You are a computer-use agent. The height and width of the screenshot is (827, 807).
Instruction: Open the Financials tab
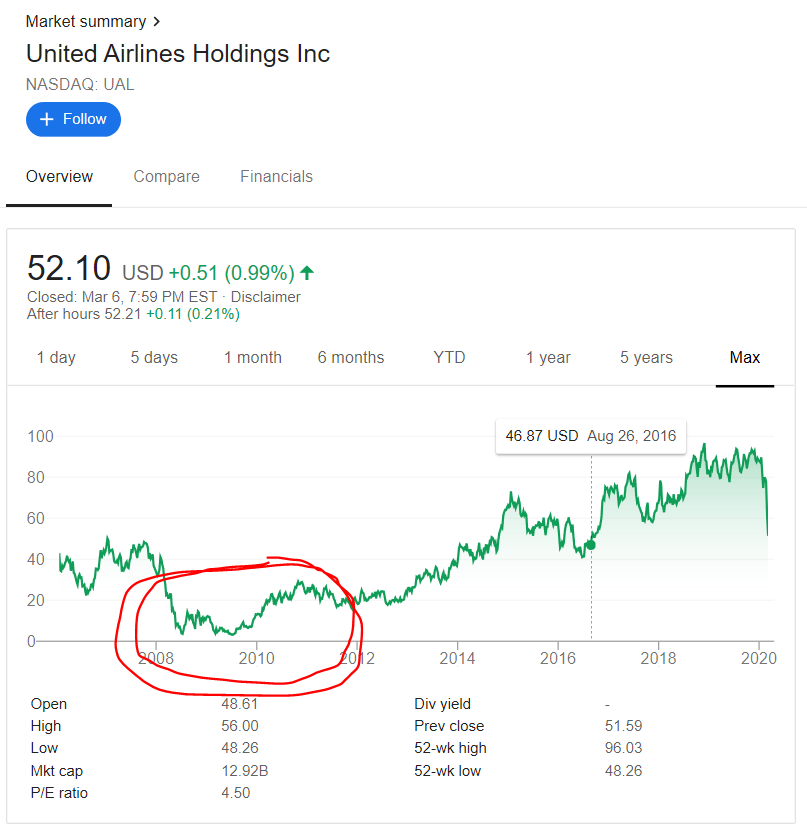276,177
